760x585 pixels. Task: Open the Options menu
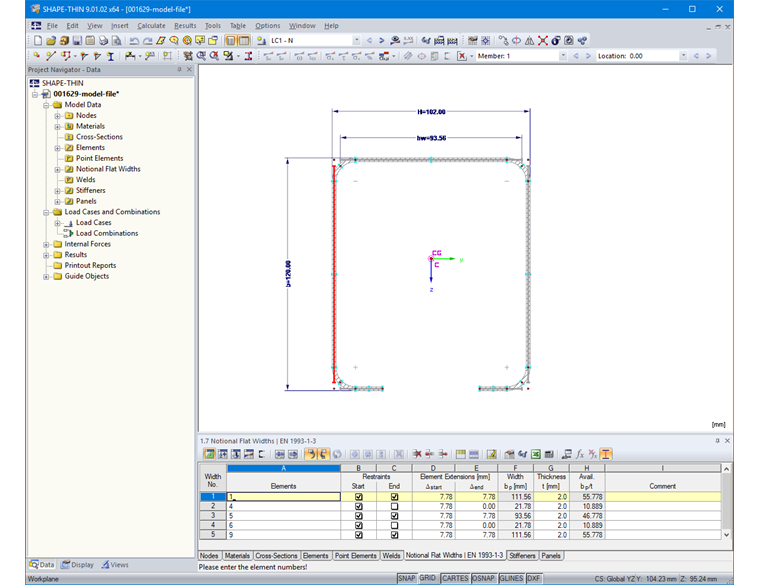point(268,26)
